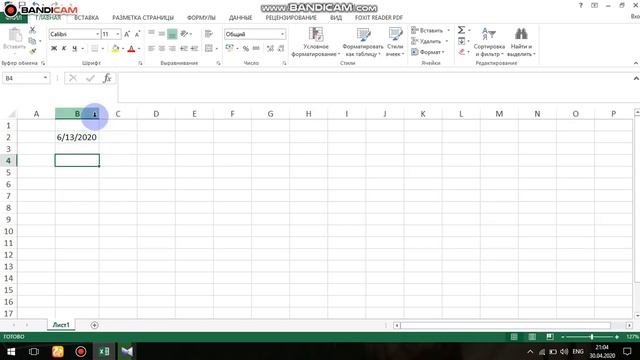
Task: Toggle align text left
Action: [151, 49]
